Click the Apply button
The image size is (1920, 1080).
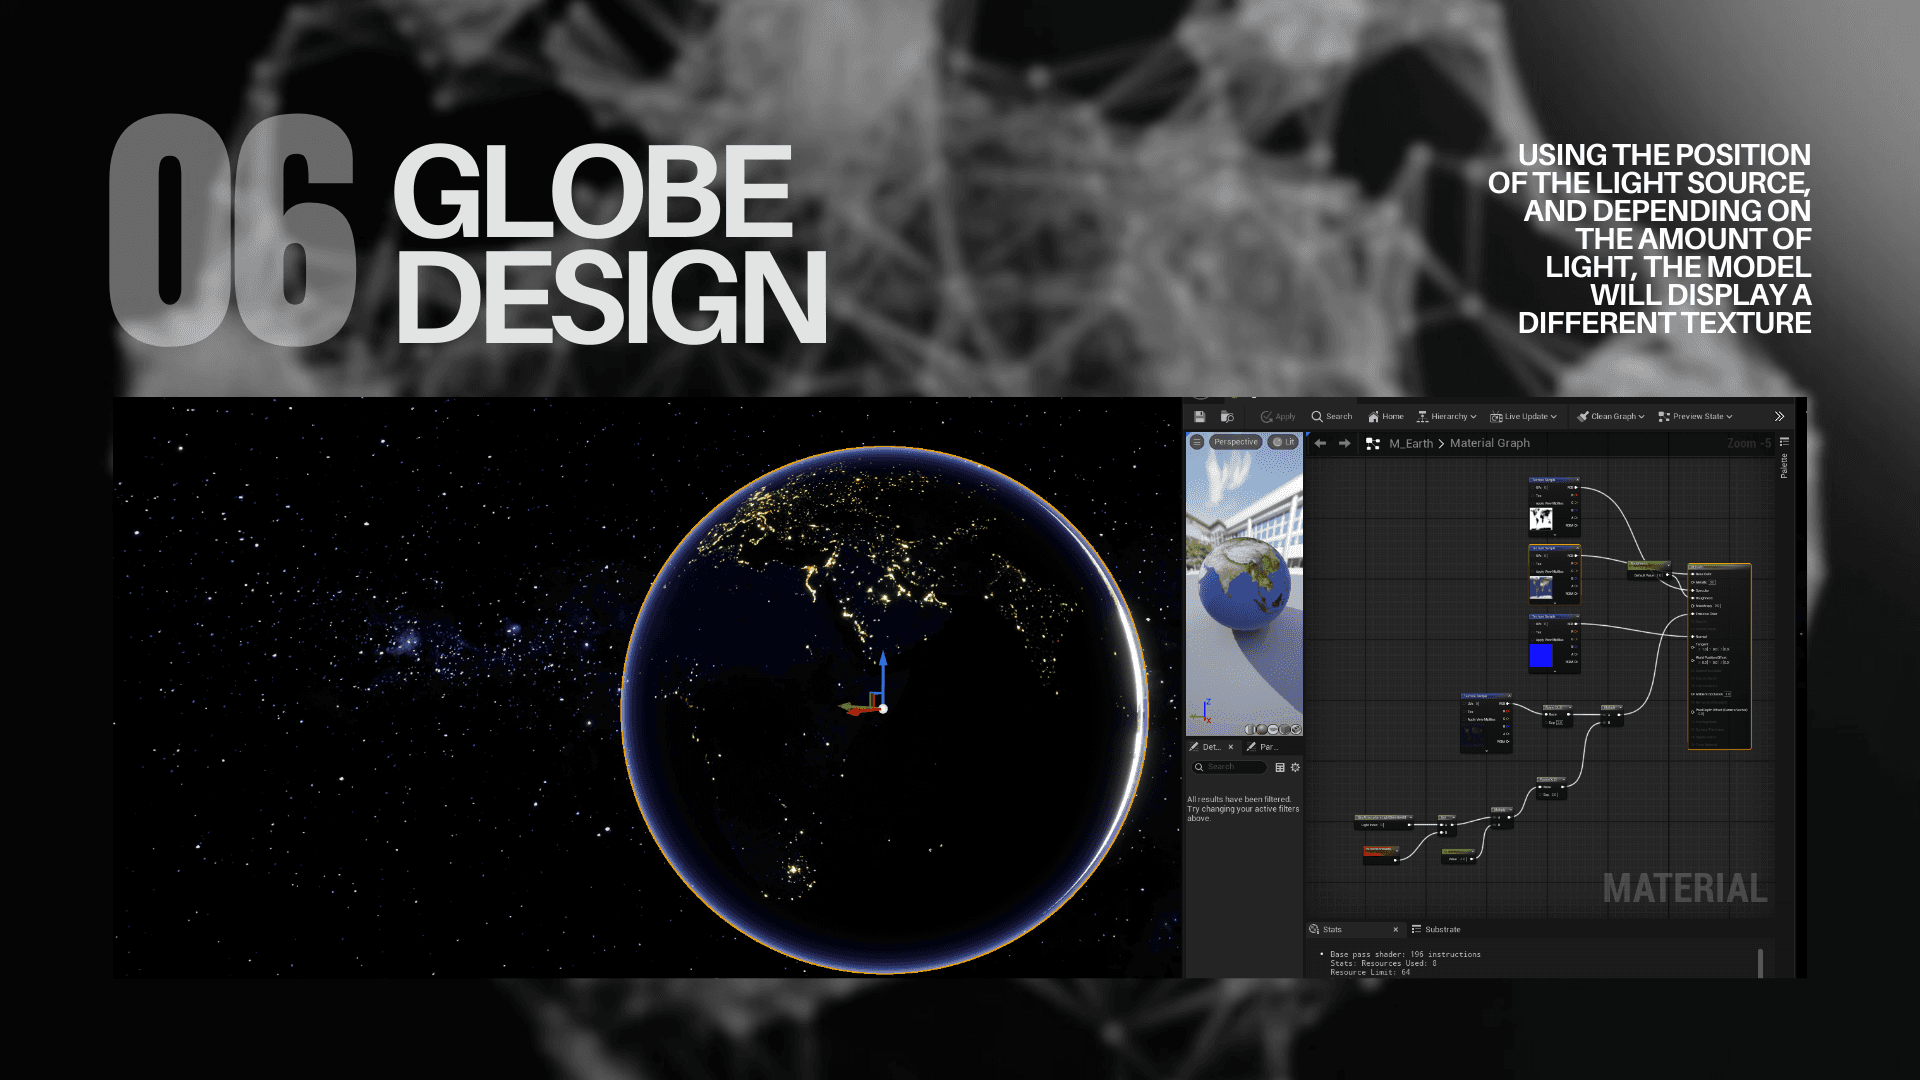pyautogui.click(x=1277, y=416)
